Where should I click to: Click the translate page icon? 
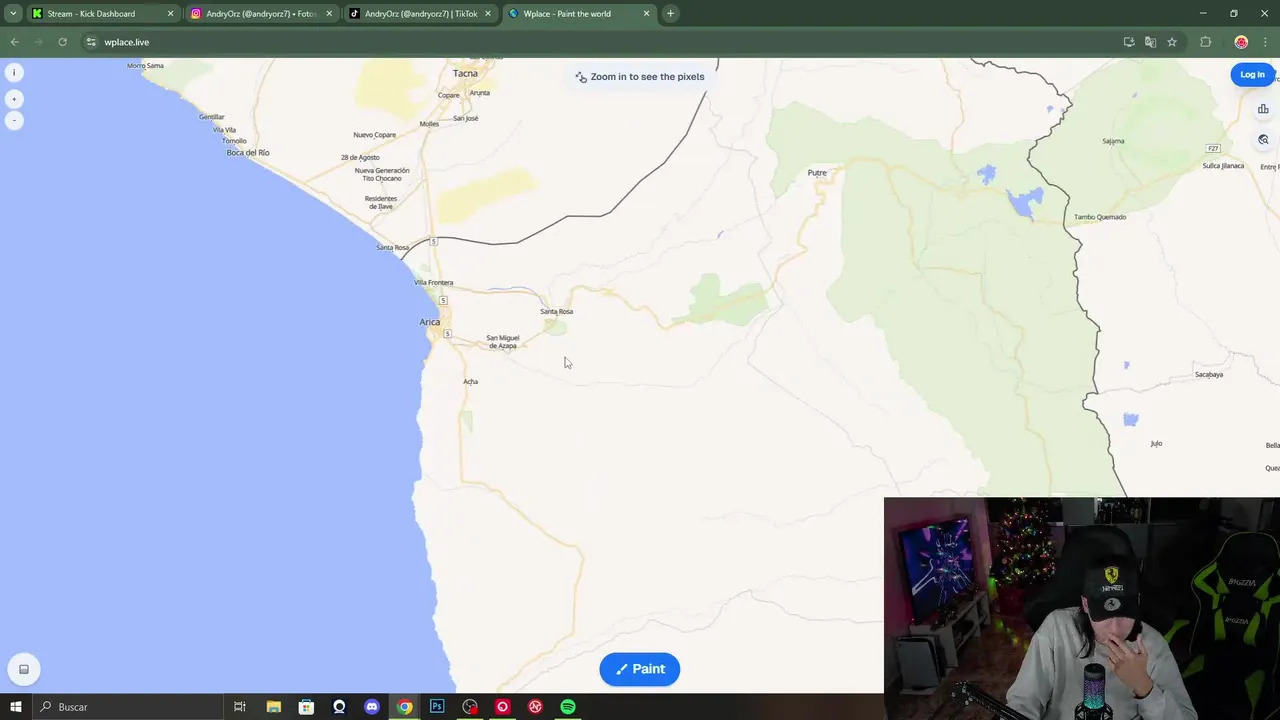[1150, 42]
